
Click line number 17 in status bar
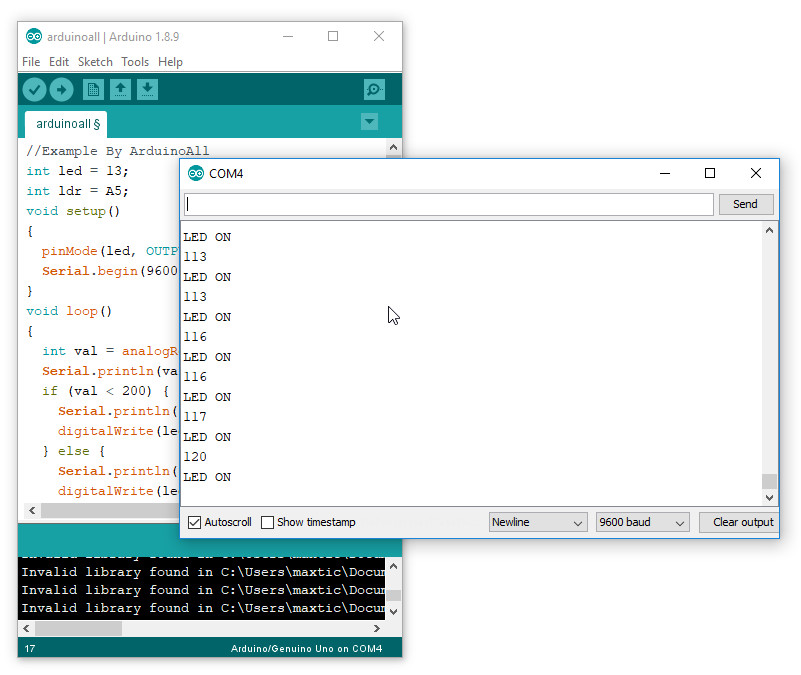coord(30,648)
